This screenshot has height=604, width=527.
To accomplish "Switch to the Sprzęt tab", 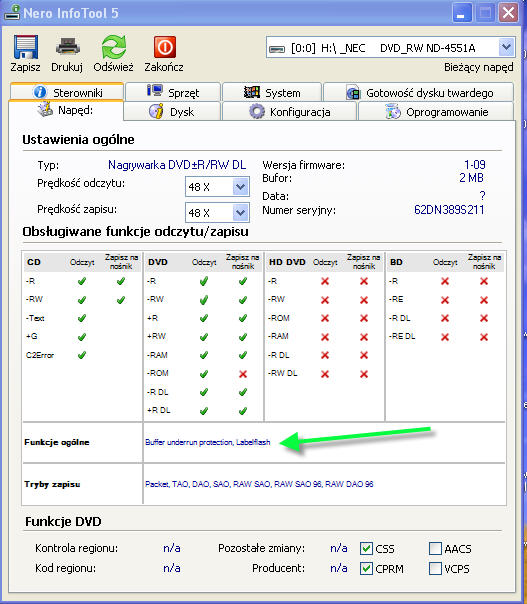I will (173, 92).
